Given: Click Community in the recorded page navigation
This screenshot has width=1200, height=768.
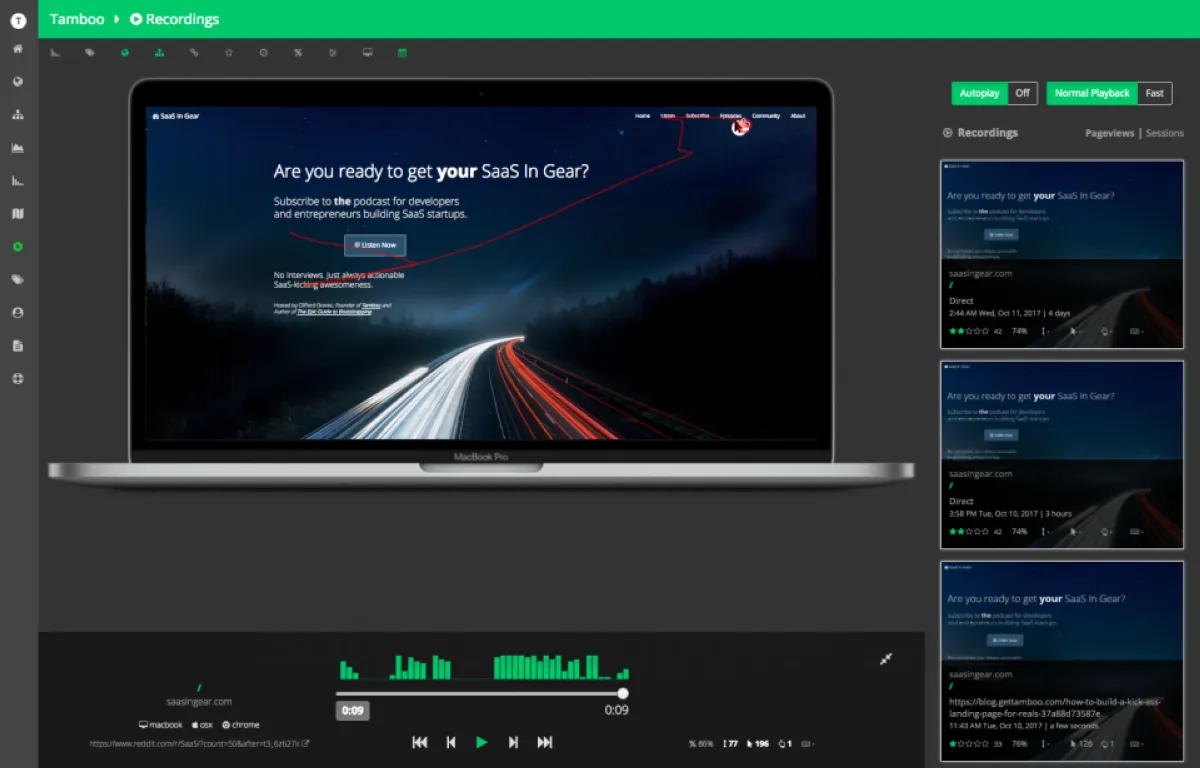Looking at the screenshot, I should pyautogui.click(x=766, y=116).
